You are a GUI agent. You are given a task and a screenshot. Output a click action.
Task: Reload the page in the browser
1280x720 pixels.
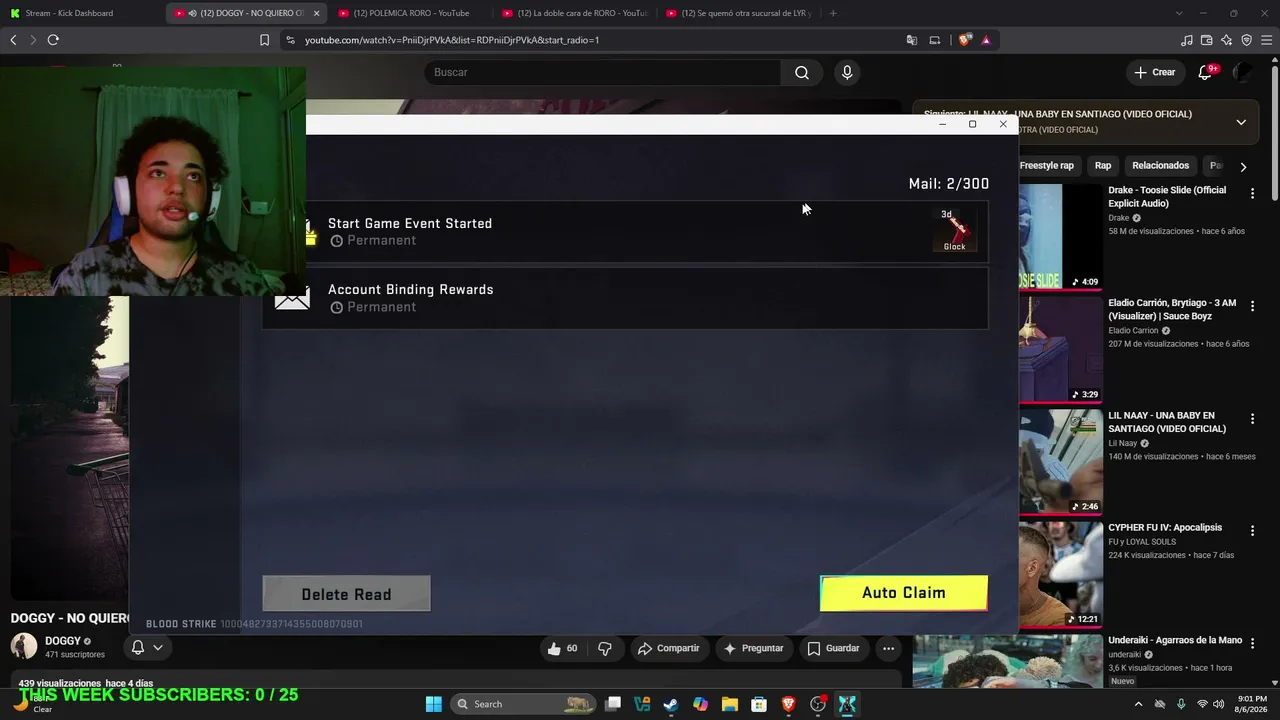53,40
